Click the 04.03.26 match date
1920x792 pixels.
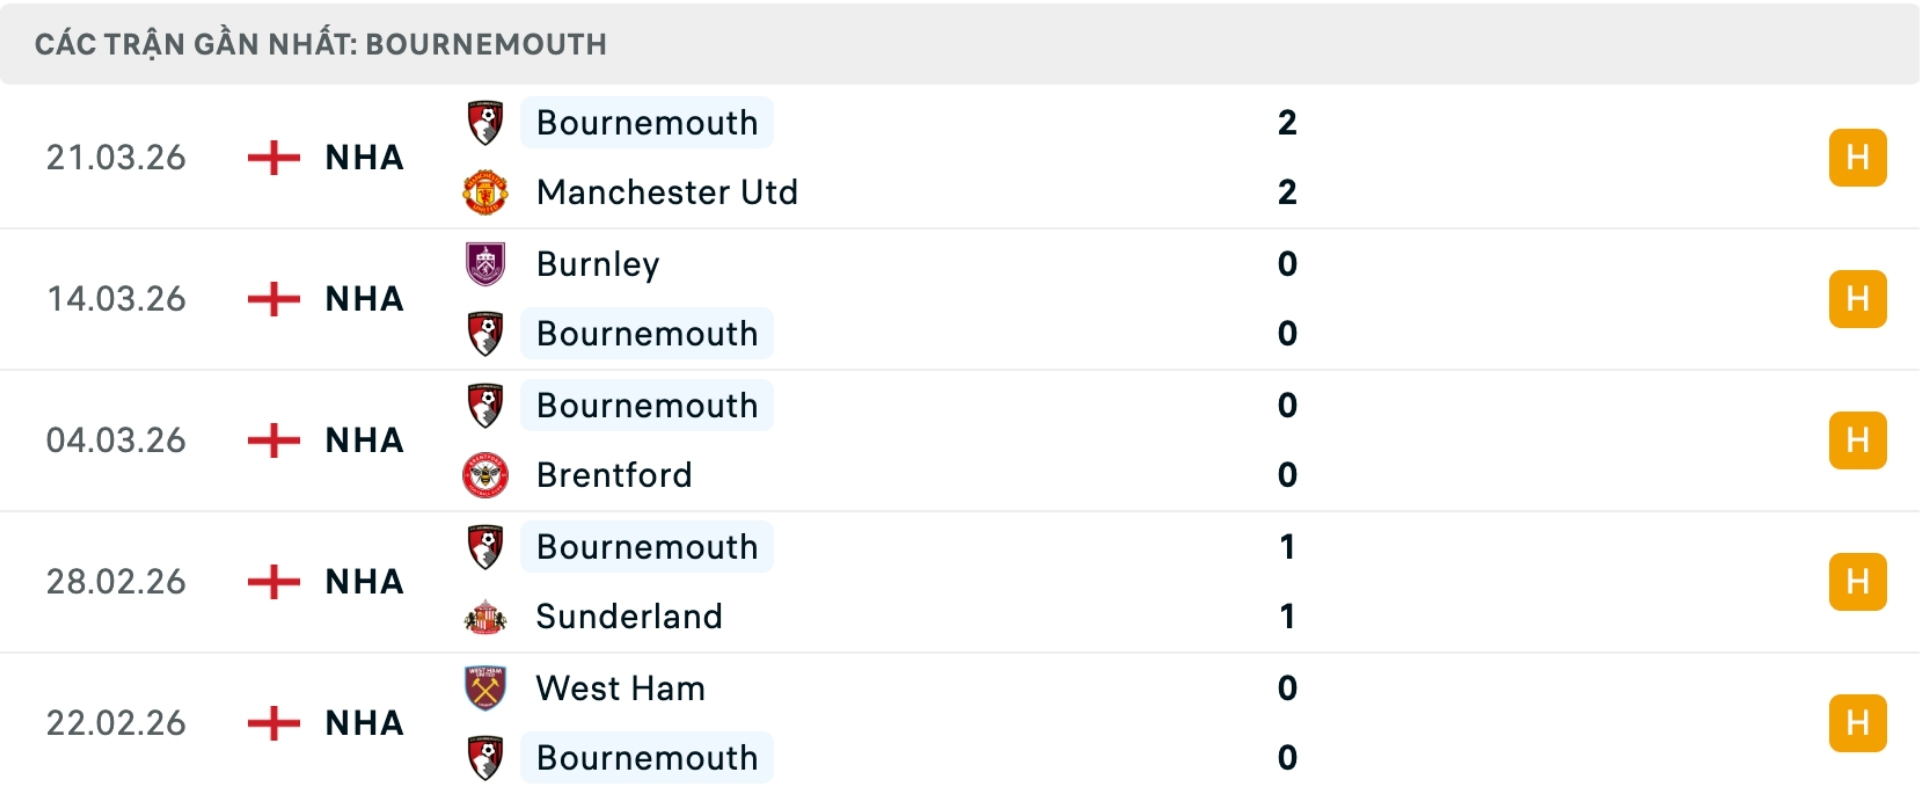pos(116,440)
